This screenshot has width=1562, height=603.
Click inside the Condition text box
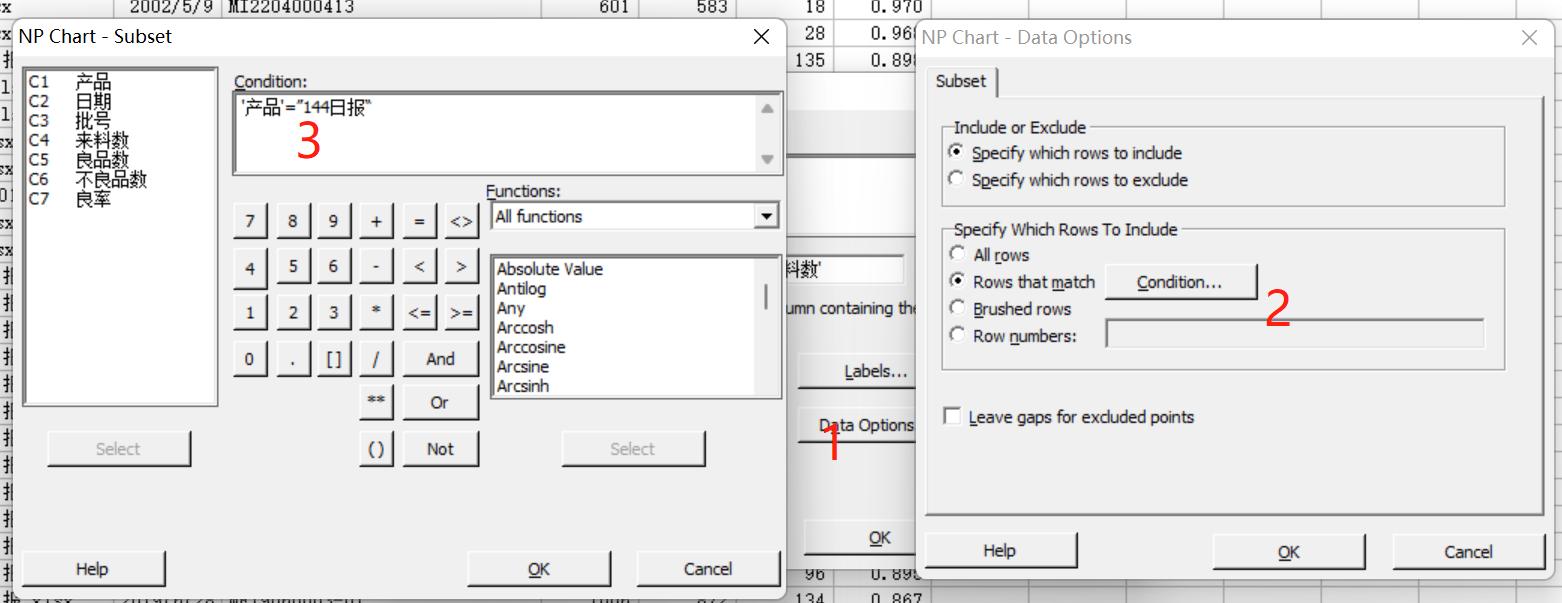(x=496, y=133)
